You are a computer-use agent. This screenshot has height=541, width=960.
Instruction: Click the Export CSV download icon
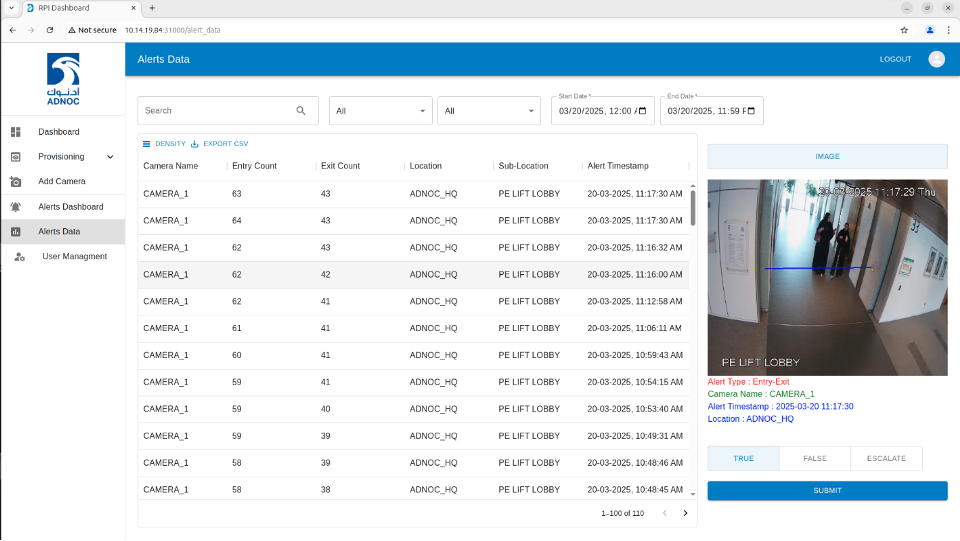point(195,144)
